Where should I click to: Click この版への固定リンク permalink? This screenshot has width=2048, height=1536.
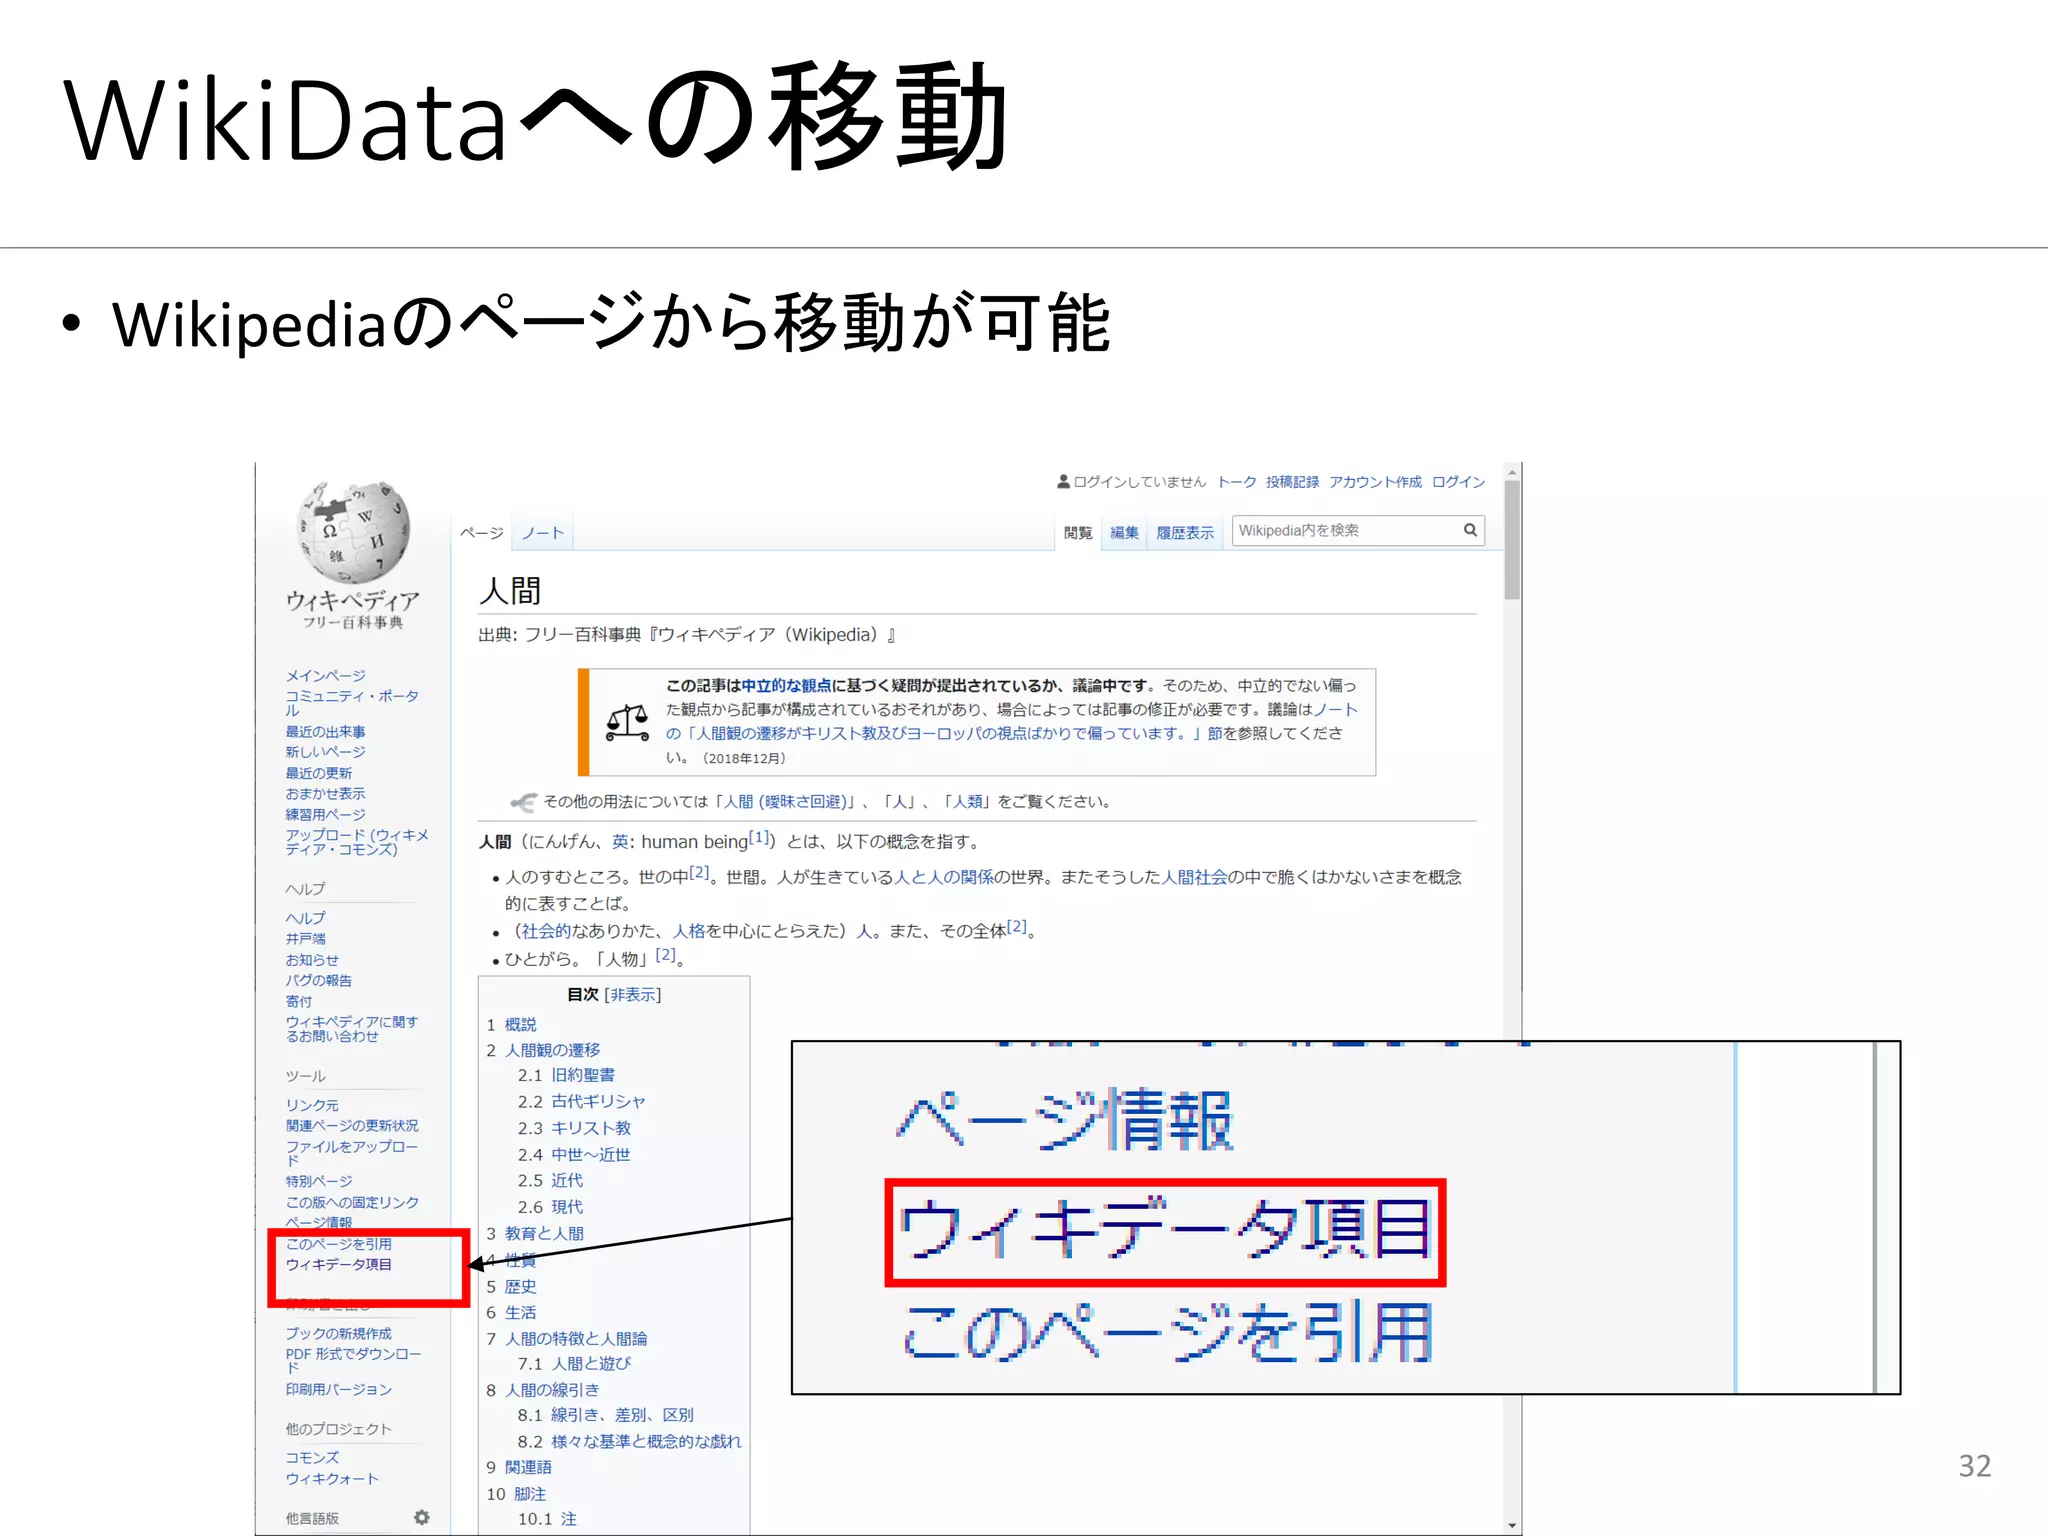click(x=352, y=1202)
